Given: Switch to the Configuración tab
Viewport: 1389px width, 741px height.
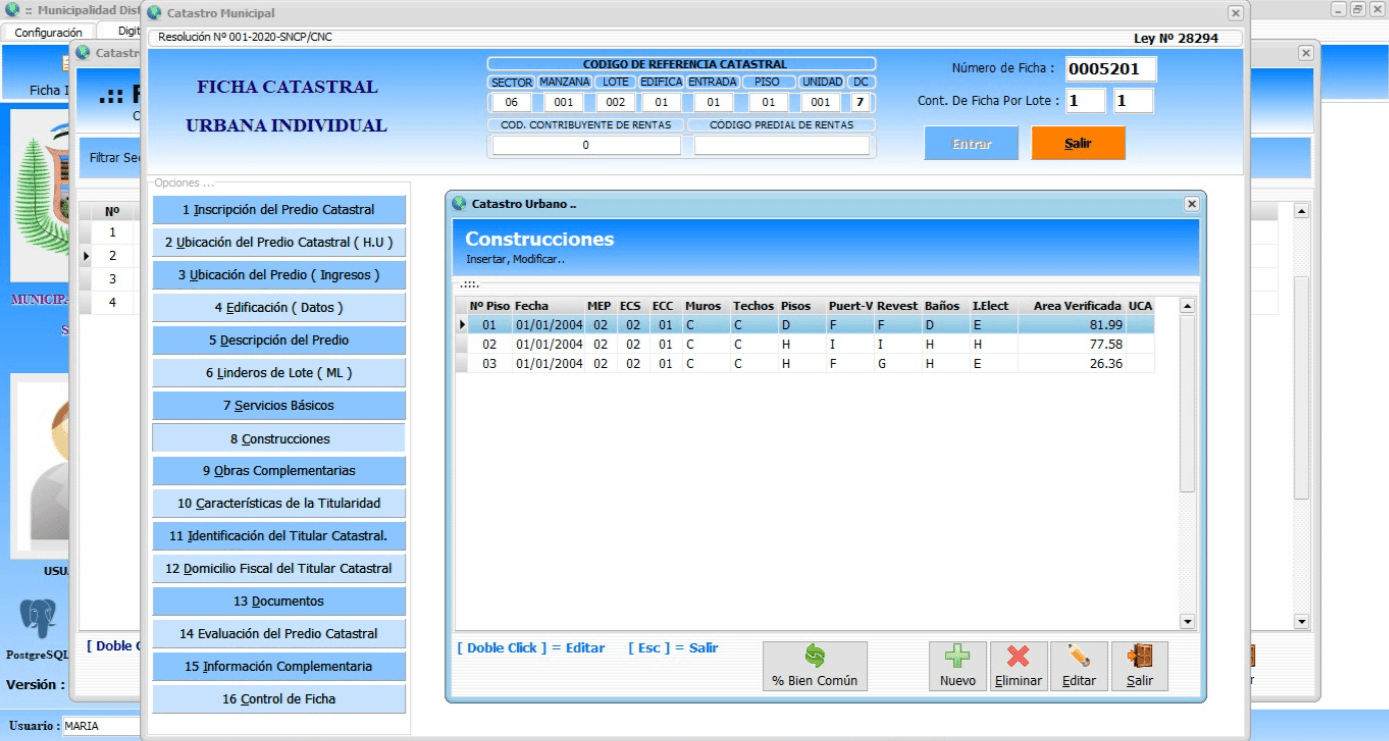Looking at the screenshot, I should 48,32.
